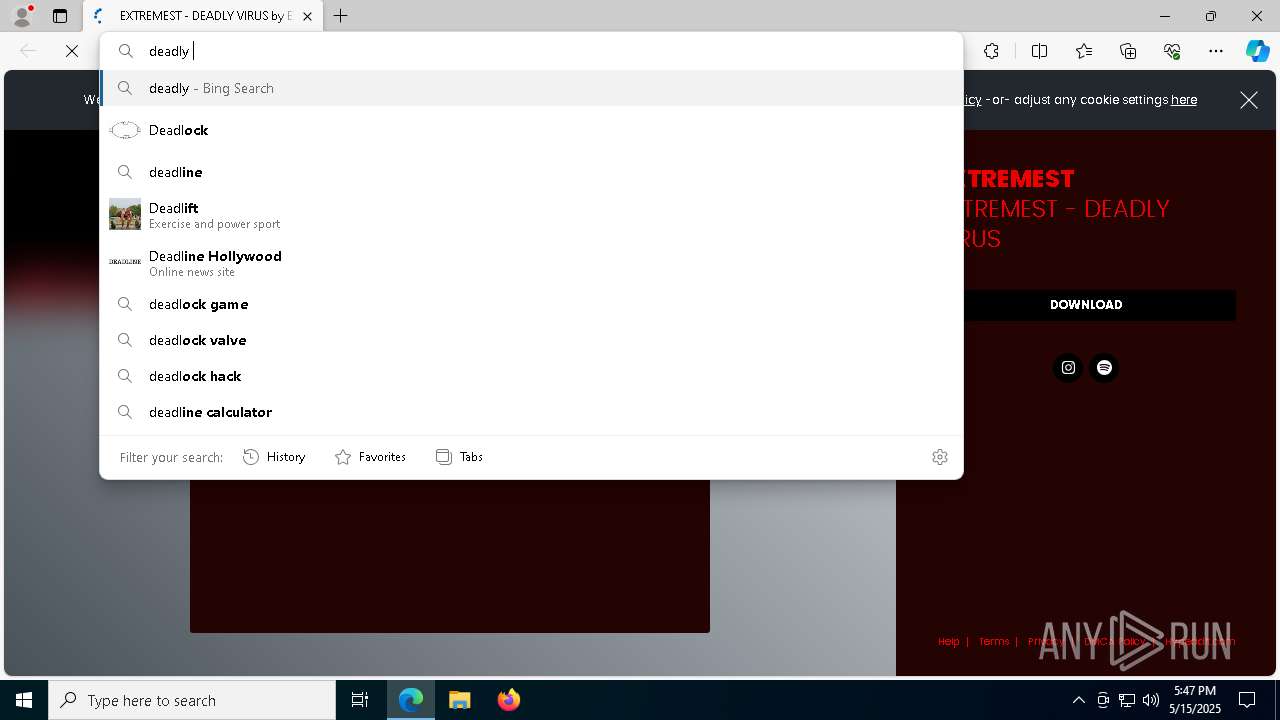Close the EXTREMEST - DEADLY VIRUS tab

pos(307,16)
